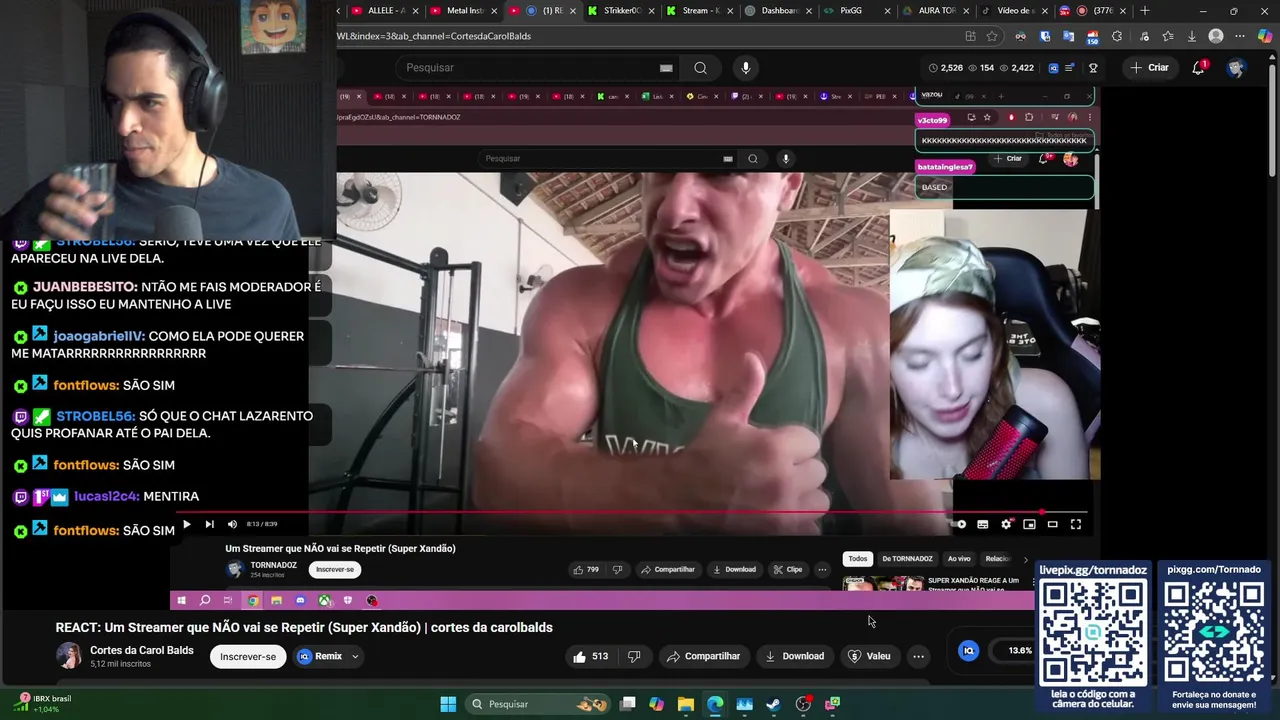The image size is (1280, 720).
Task: Open Windows Start menu button
Action: pyautogui.click(x=448, y=704)
